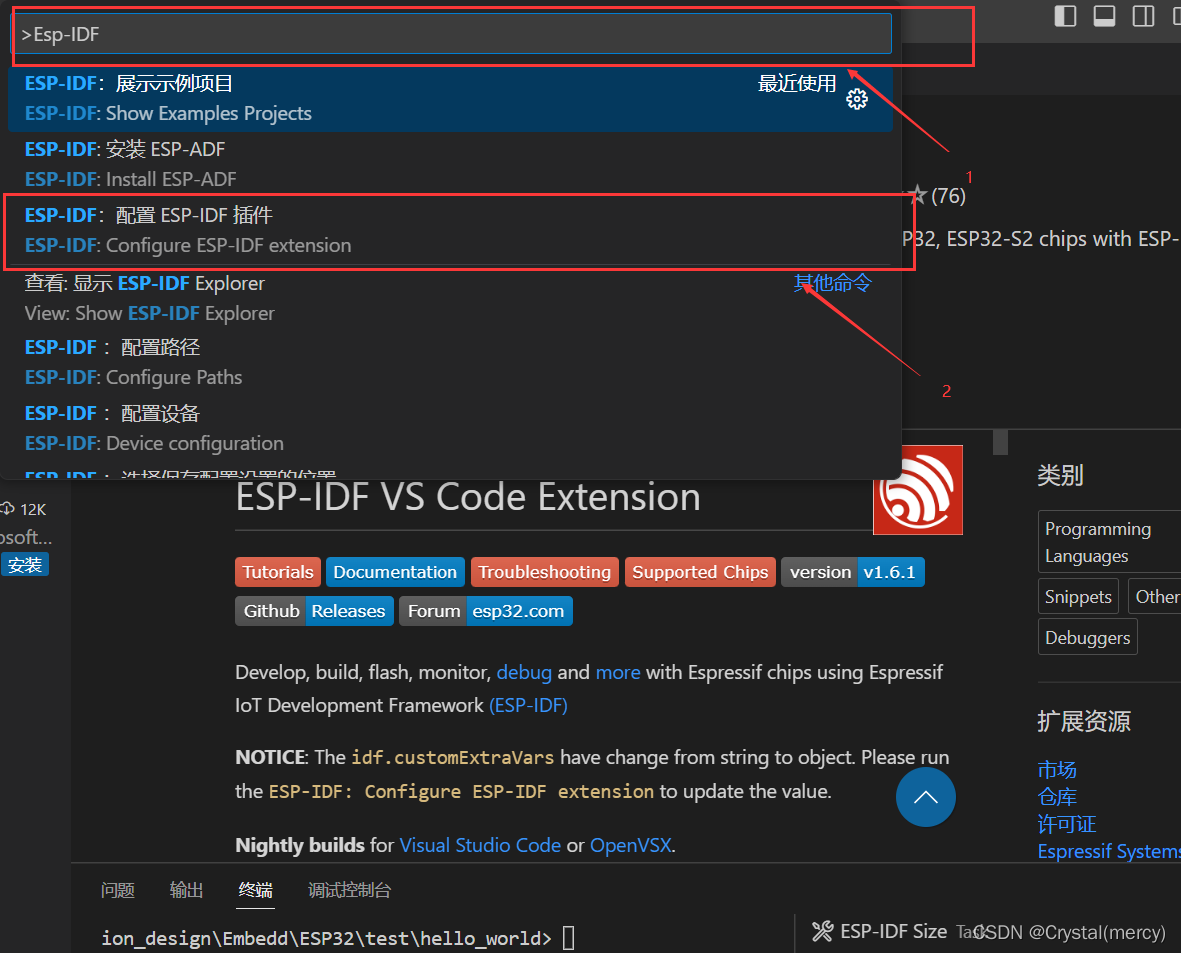Click the extension page scrollbar thumb
This screenshot has width=1181, height=953.
[x=1000, y=441]
